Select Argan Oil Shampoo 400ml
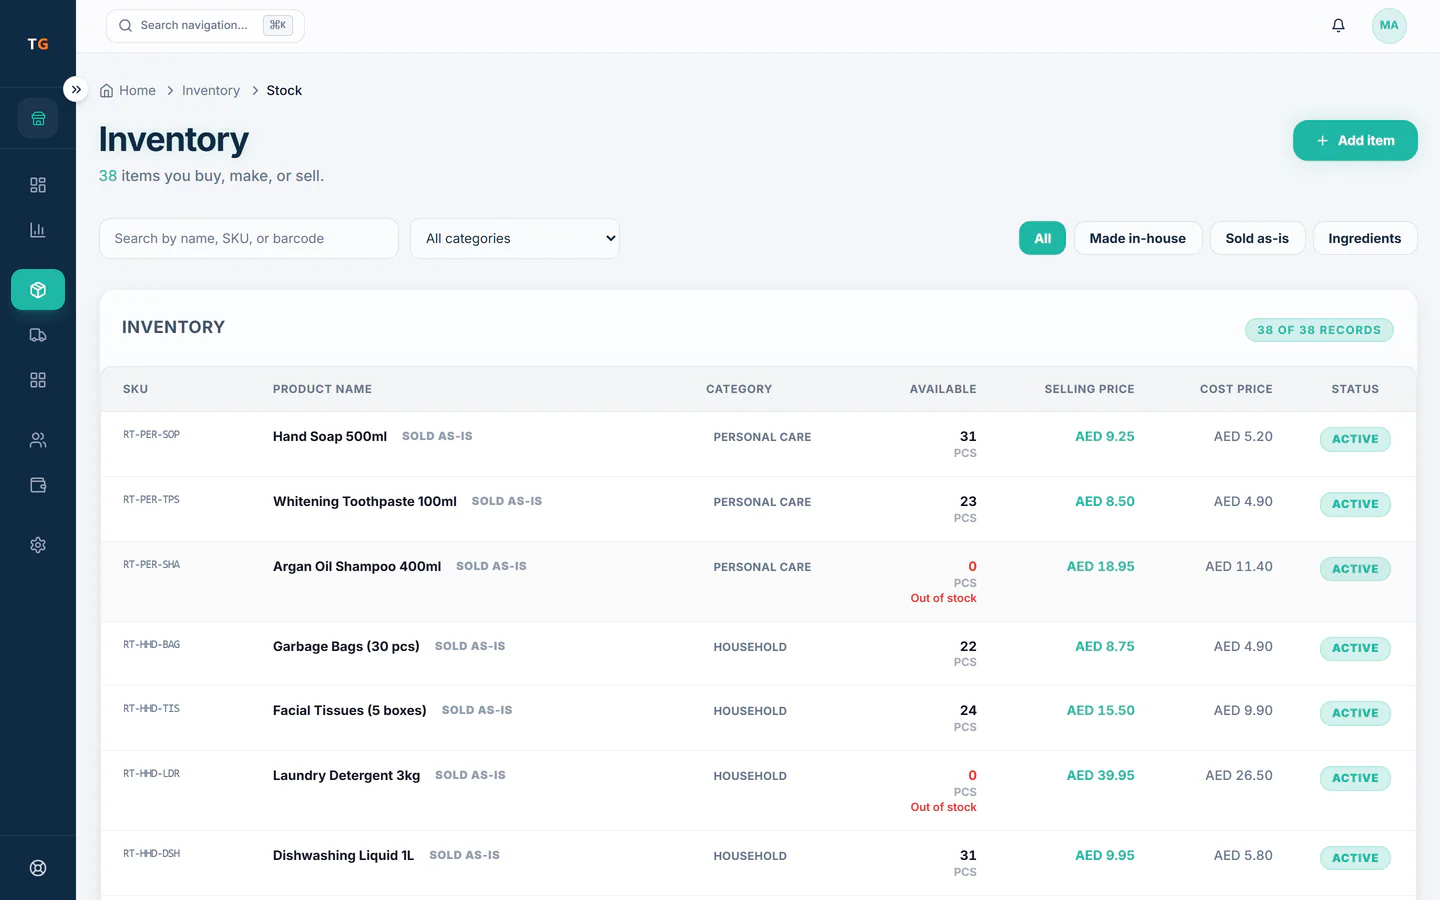Image resolution: width=1440 pixels, height=900 pixels. (x=357, y=567)
